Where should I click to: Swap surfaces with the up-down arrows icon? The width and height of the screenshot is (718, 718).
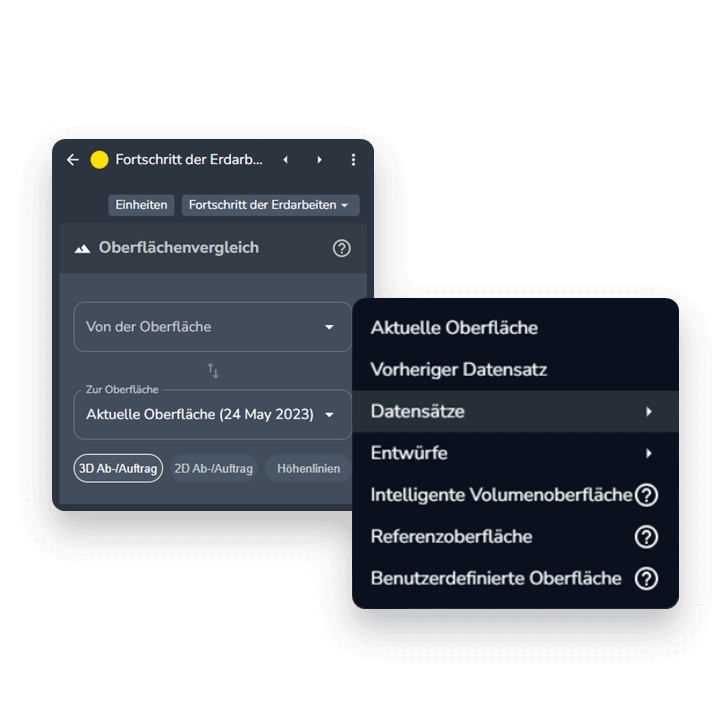(213, 371)
